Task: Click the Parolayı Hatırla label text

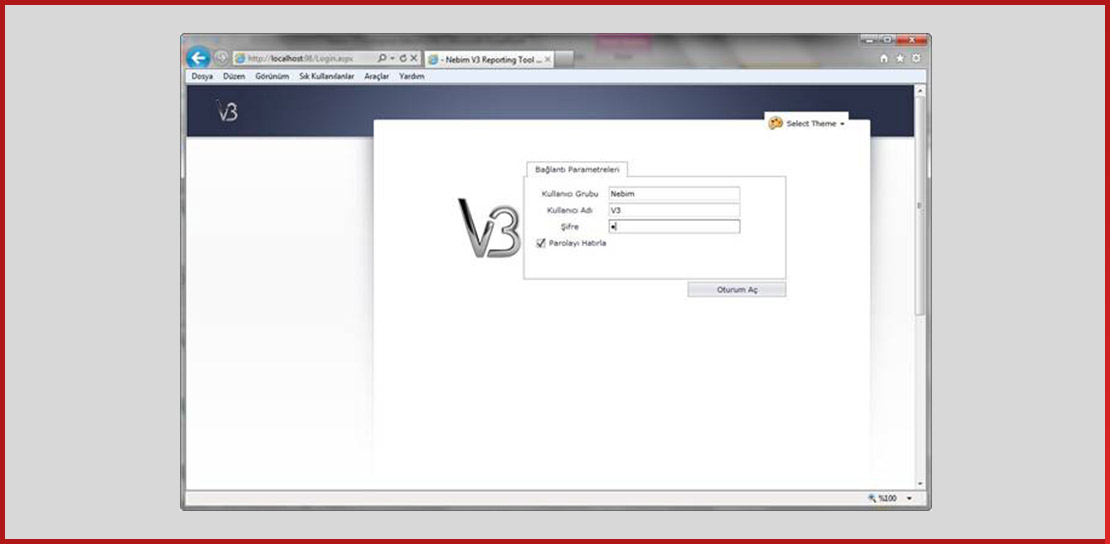Action: [x=578, y=243]
